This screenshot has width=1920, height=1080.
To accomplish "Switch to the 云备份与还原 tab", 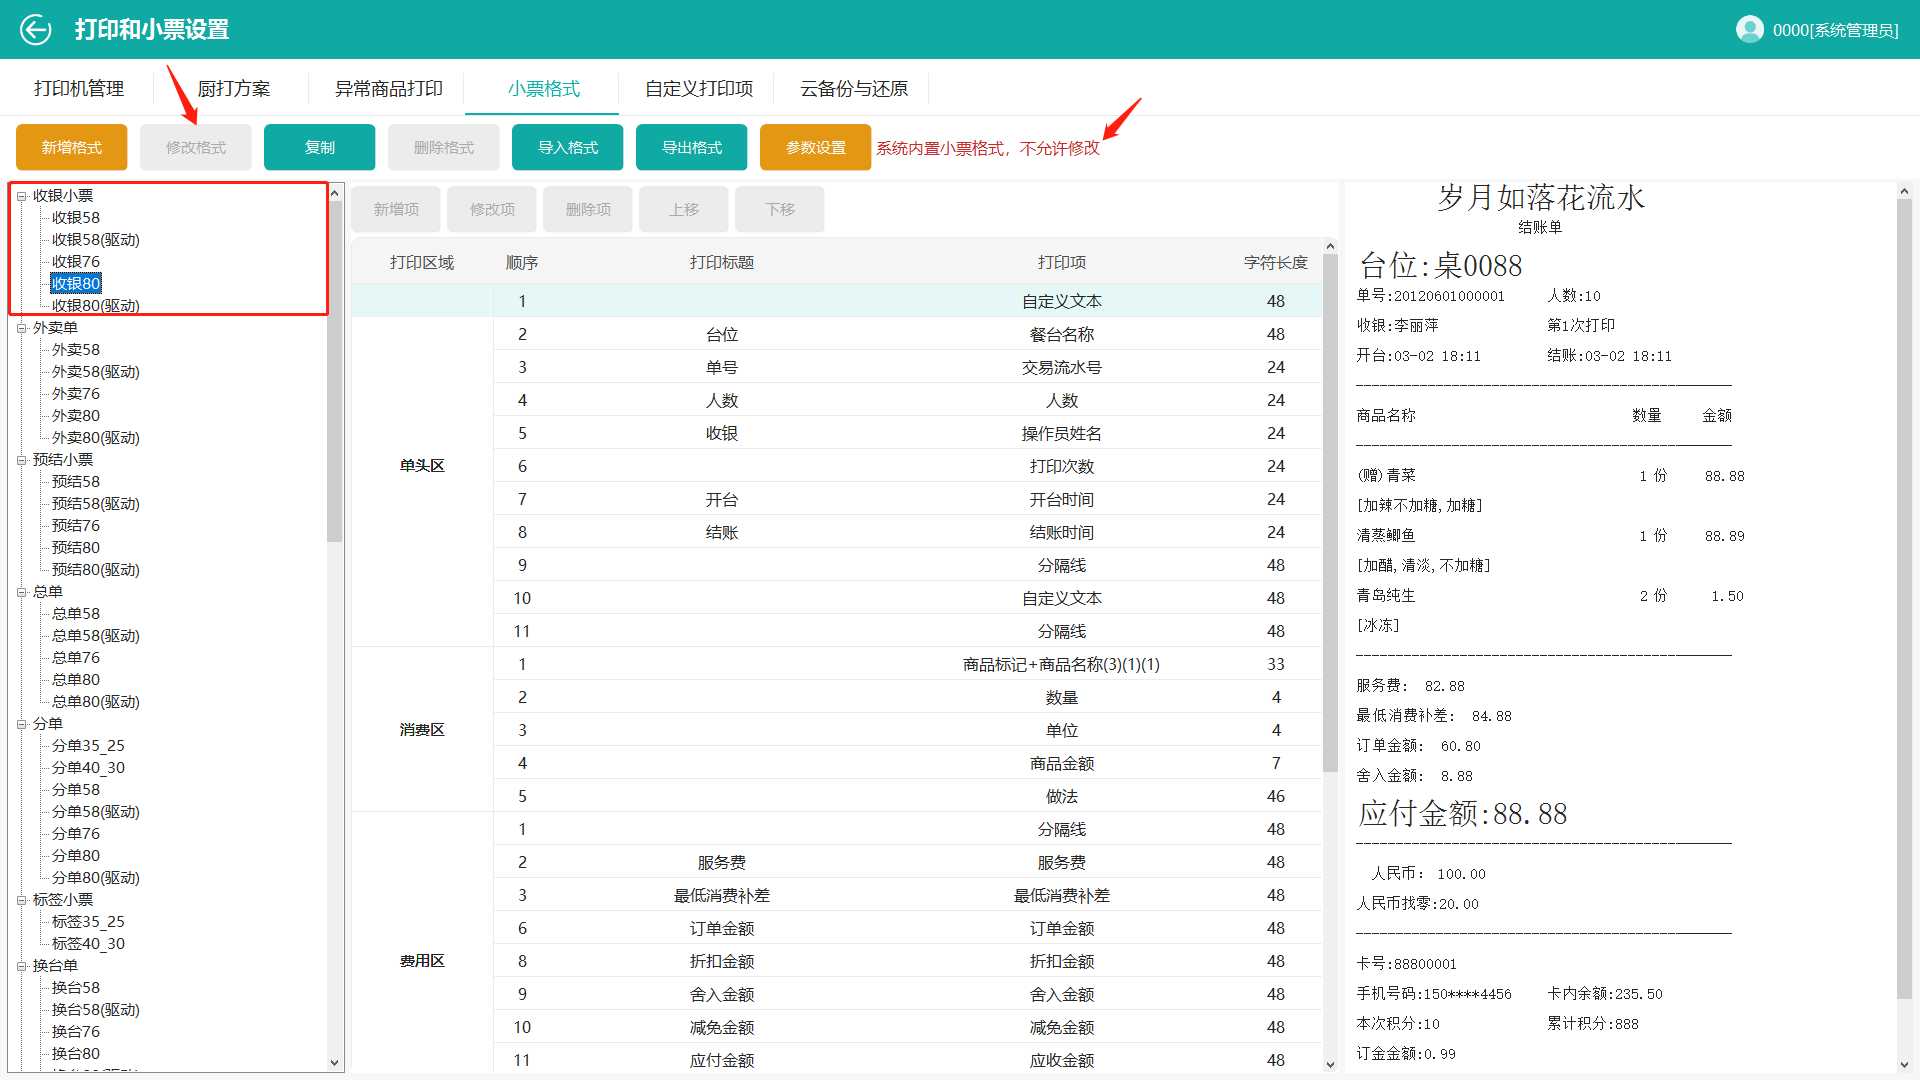I will (x=854, y=89).
